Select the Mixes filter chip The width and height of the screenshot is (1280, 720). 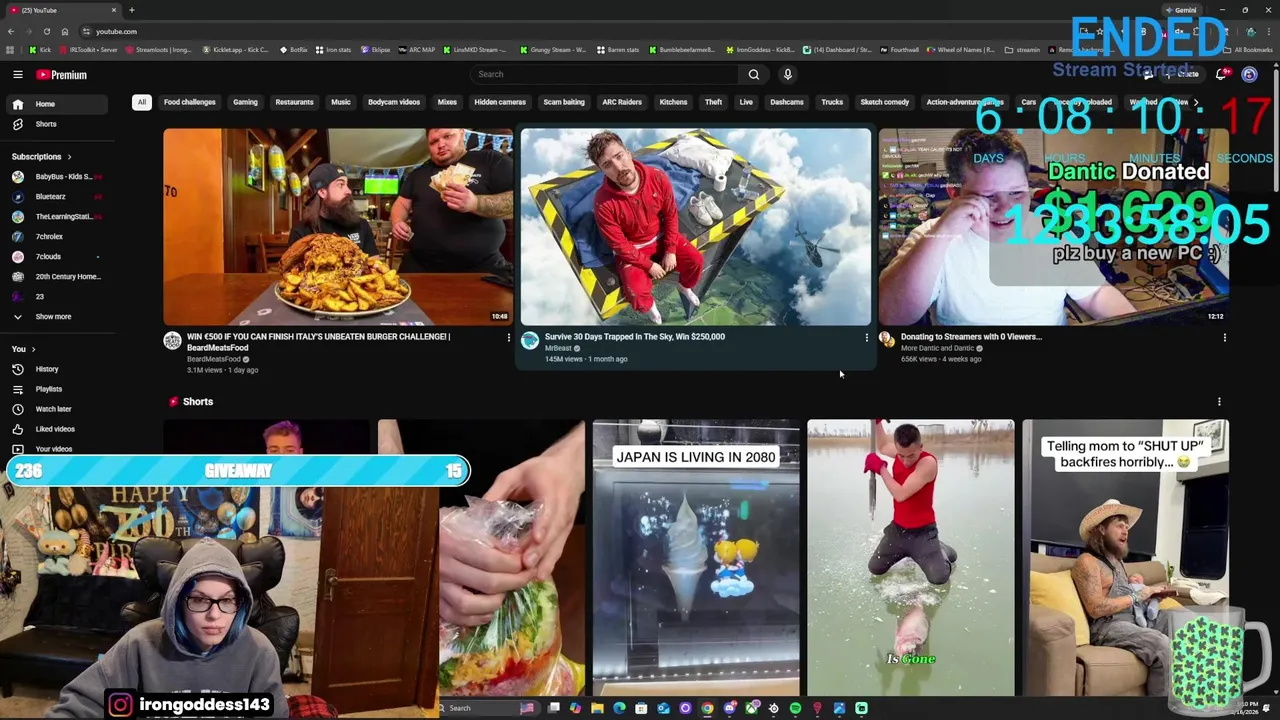[447, 102]
